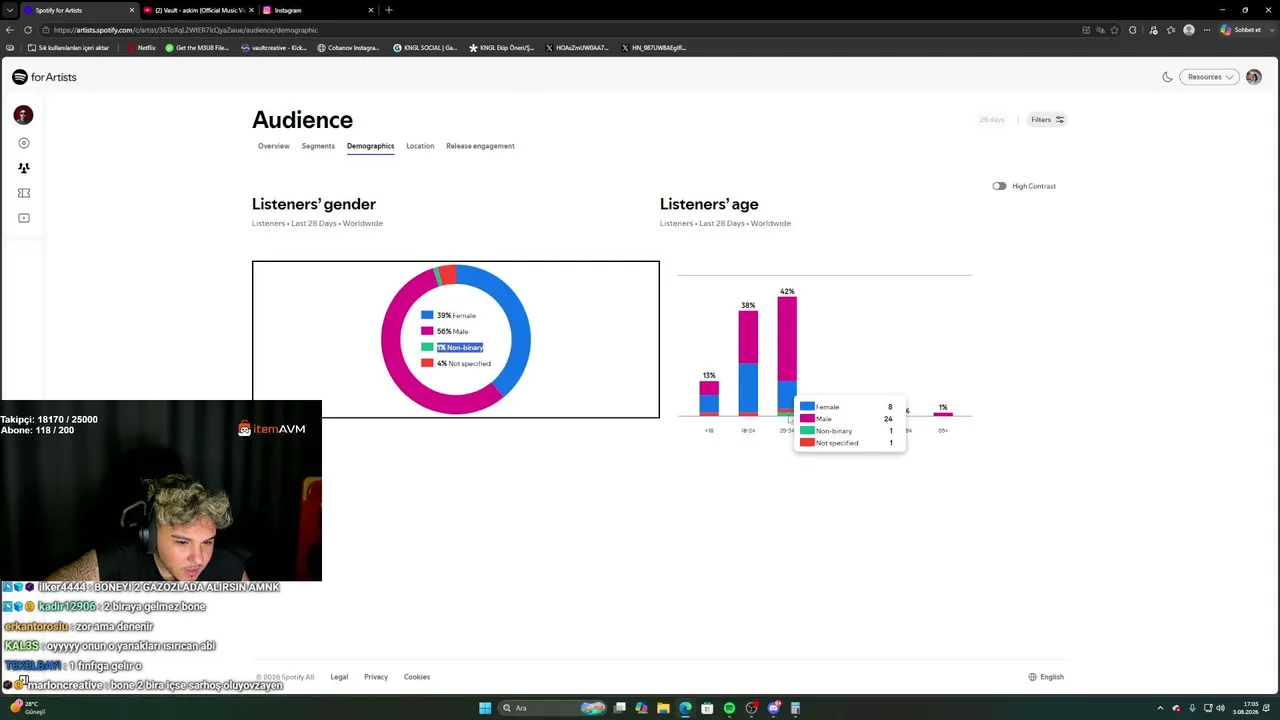The image size is (1280, 720).
Task: Click the Edge browser taskbar icon
Action: click(685, 708)
